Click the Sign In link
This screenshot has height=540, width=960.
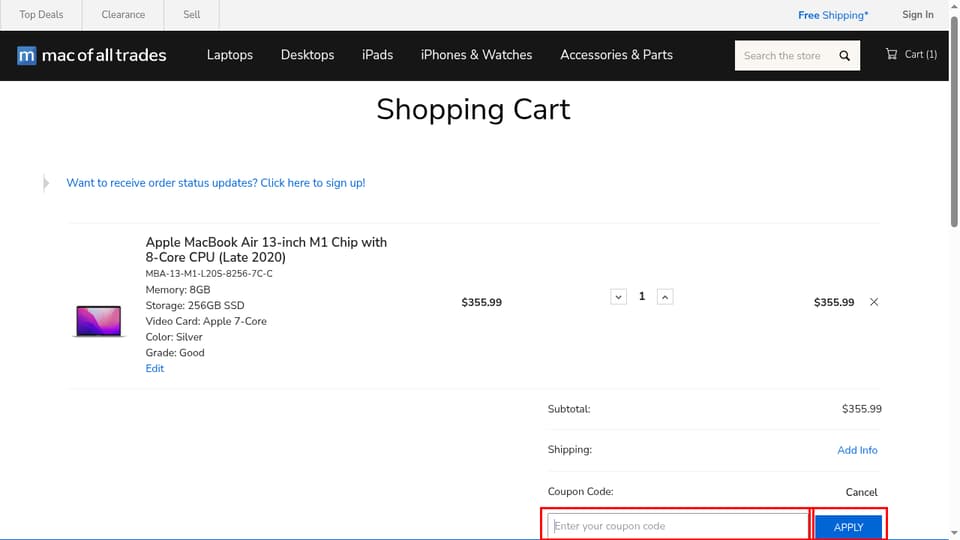click(x=917, y=15)
